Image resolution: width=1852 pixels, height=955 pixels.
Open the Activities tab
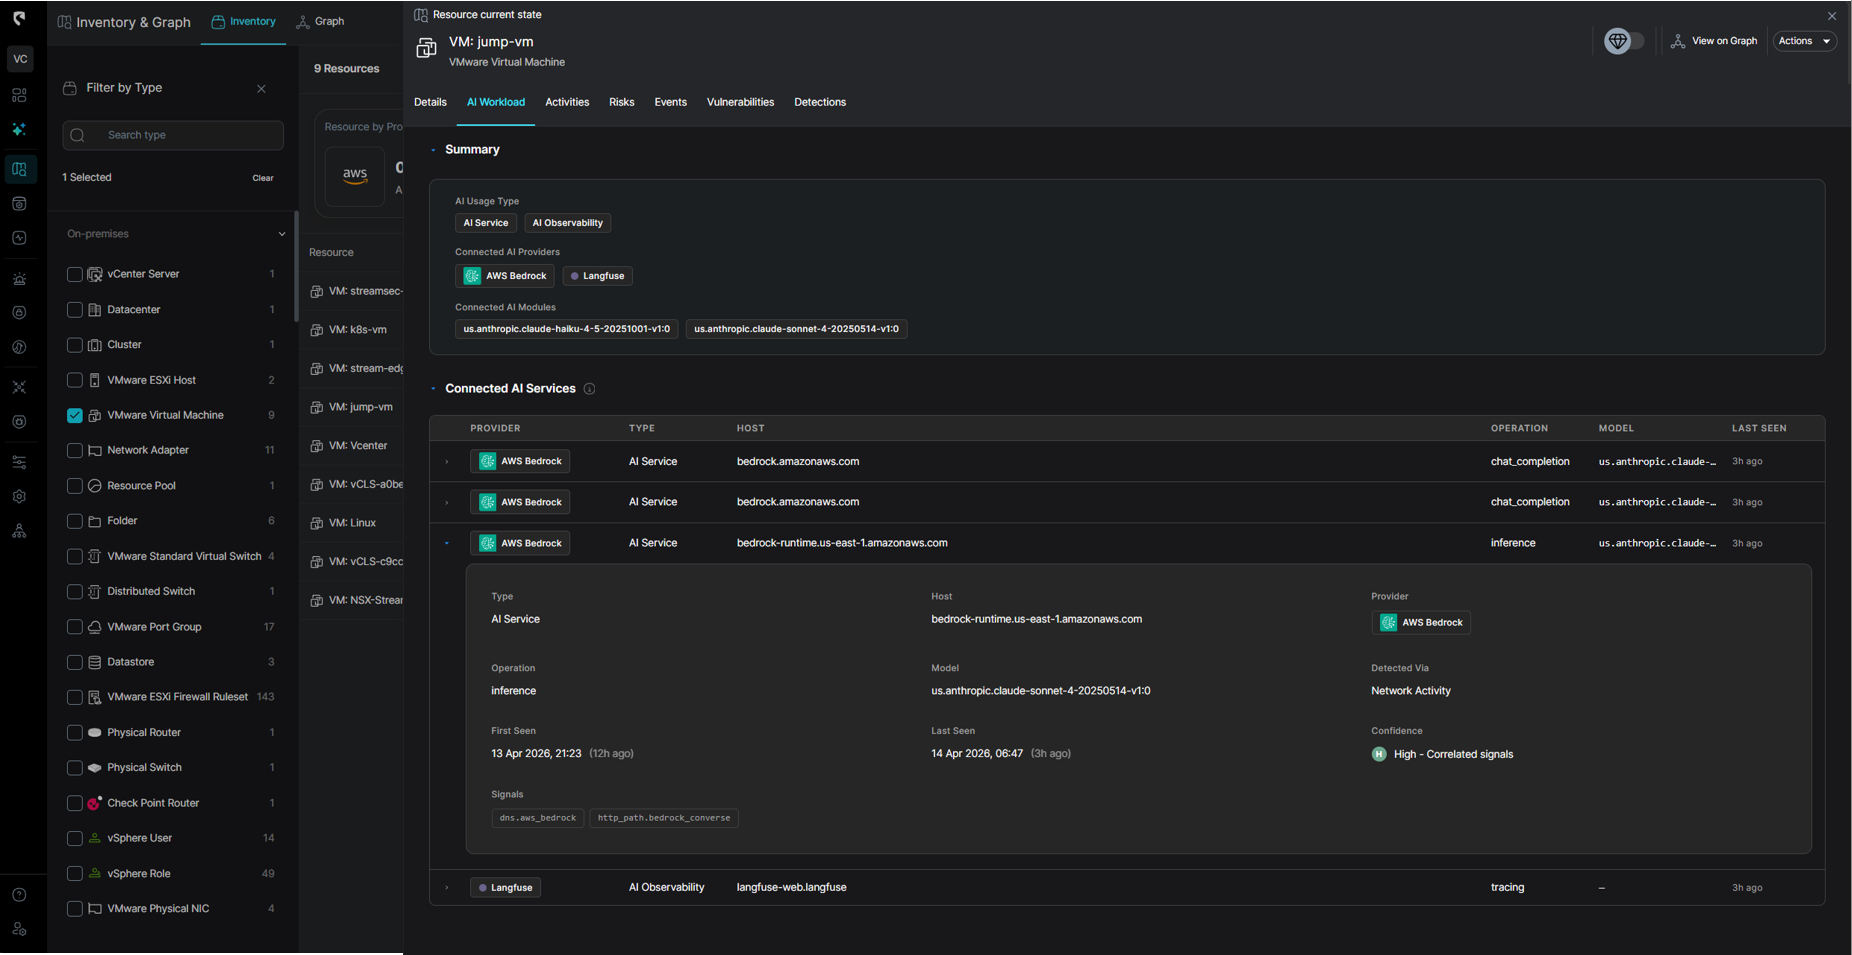567,102
